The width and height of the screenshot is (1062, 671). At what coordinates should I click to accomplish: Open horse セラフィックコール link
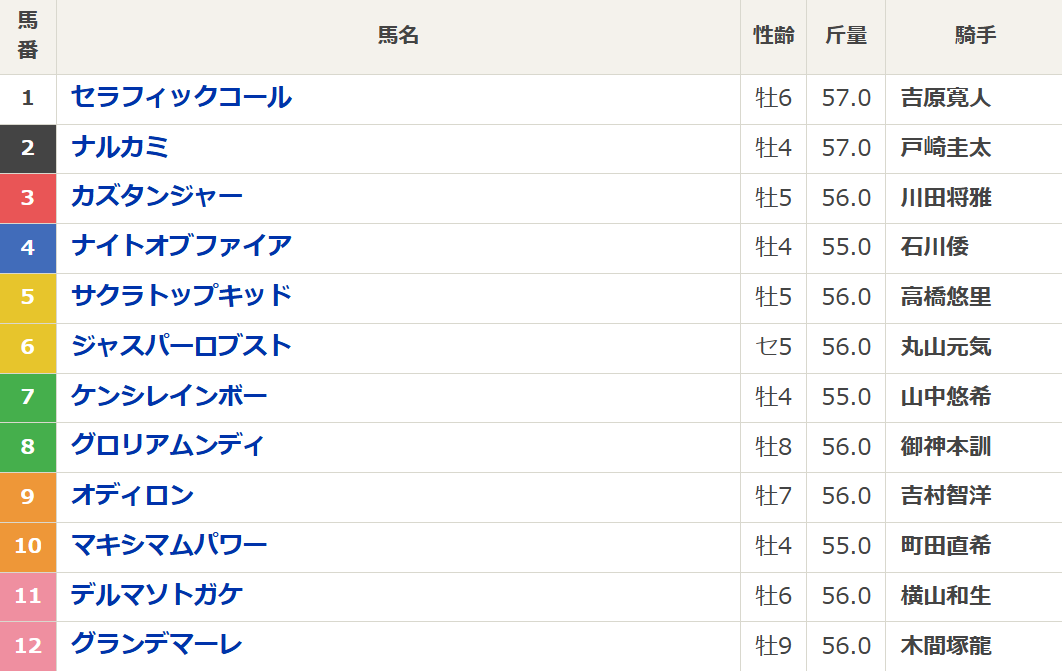coord(181,98)
